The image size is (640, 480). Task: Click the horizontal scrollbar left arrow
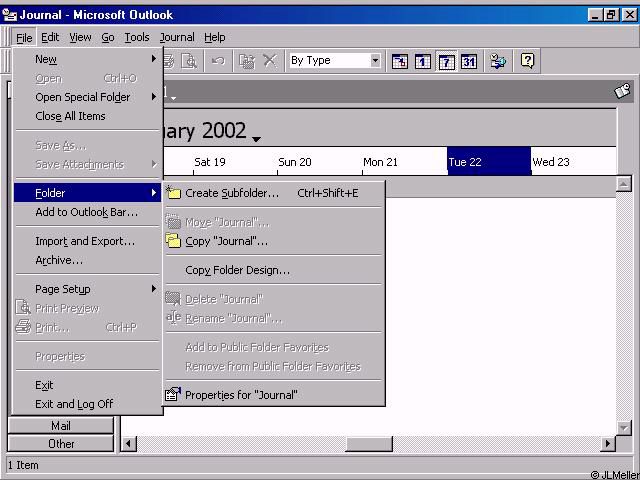129,443
